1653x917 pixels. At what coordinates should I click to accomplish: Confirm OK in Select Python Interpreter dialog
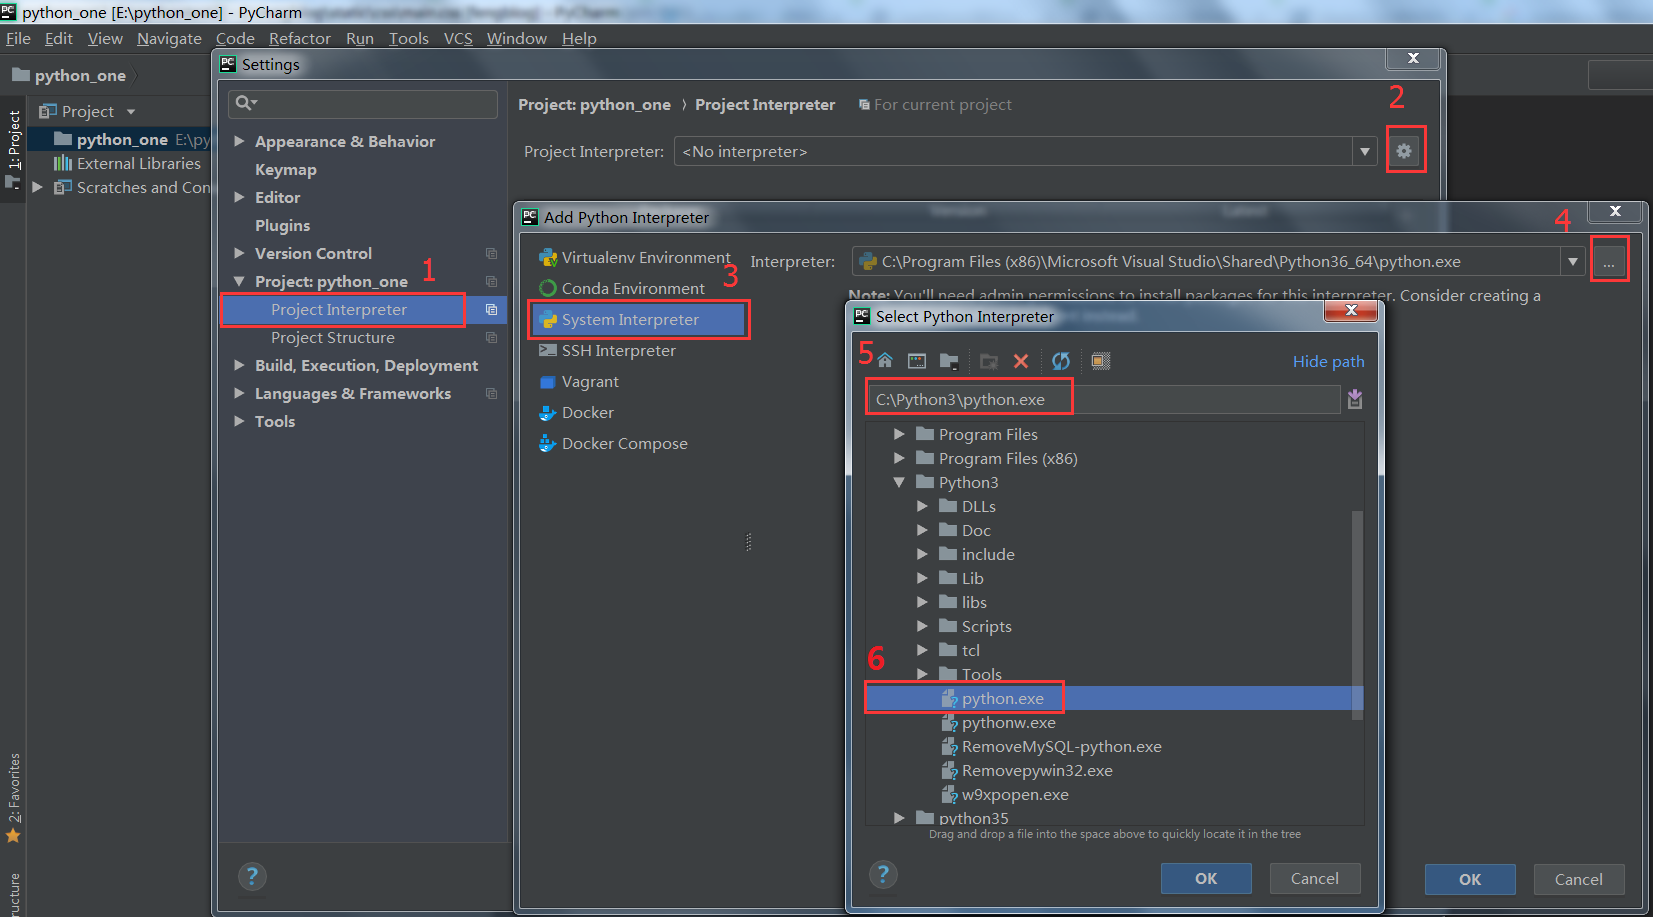1206,879
